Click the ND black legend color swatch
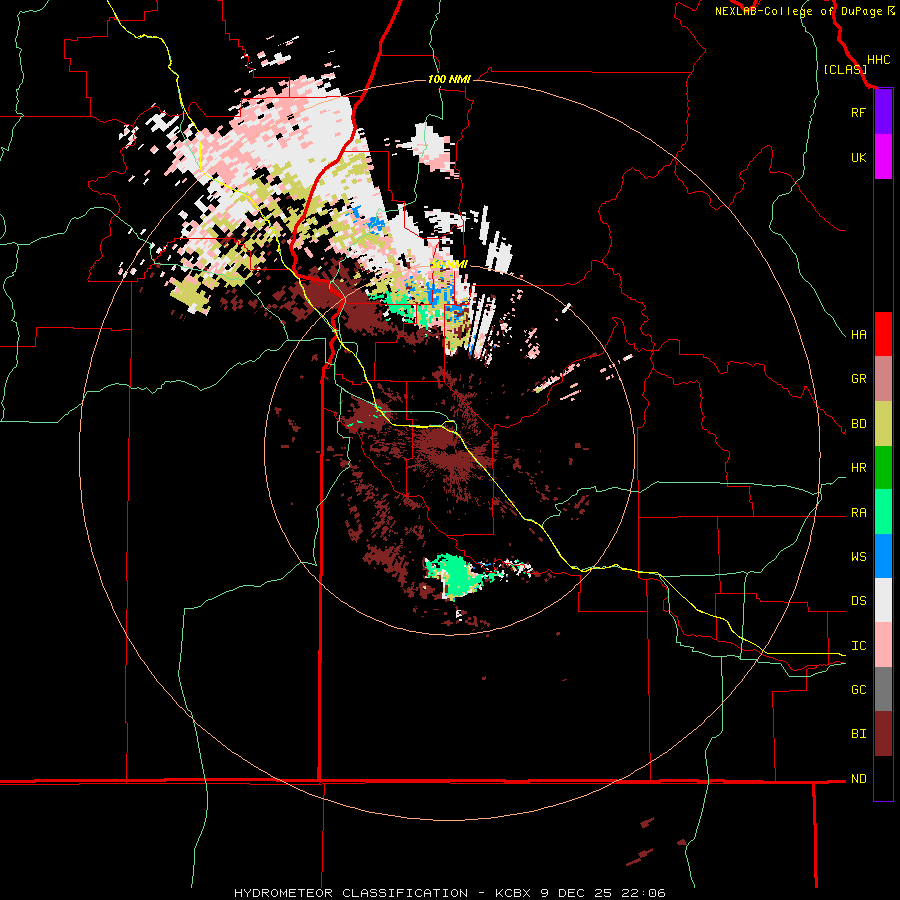900x900 pixels. click(883, 778)
